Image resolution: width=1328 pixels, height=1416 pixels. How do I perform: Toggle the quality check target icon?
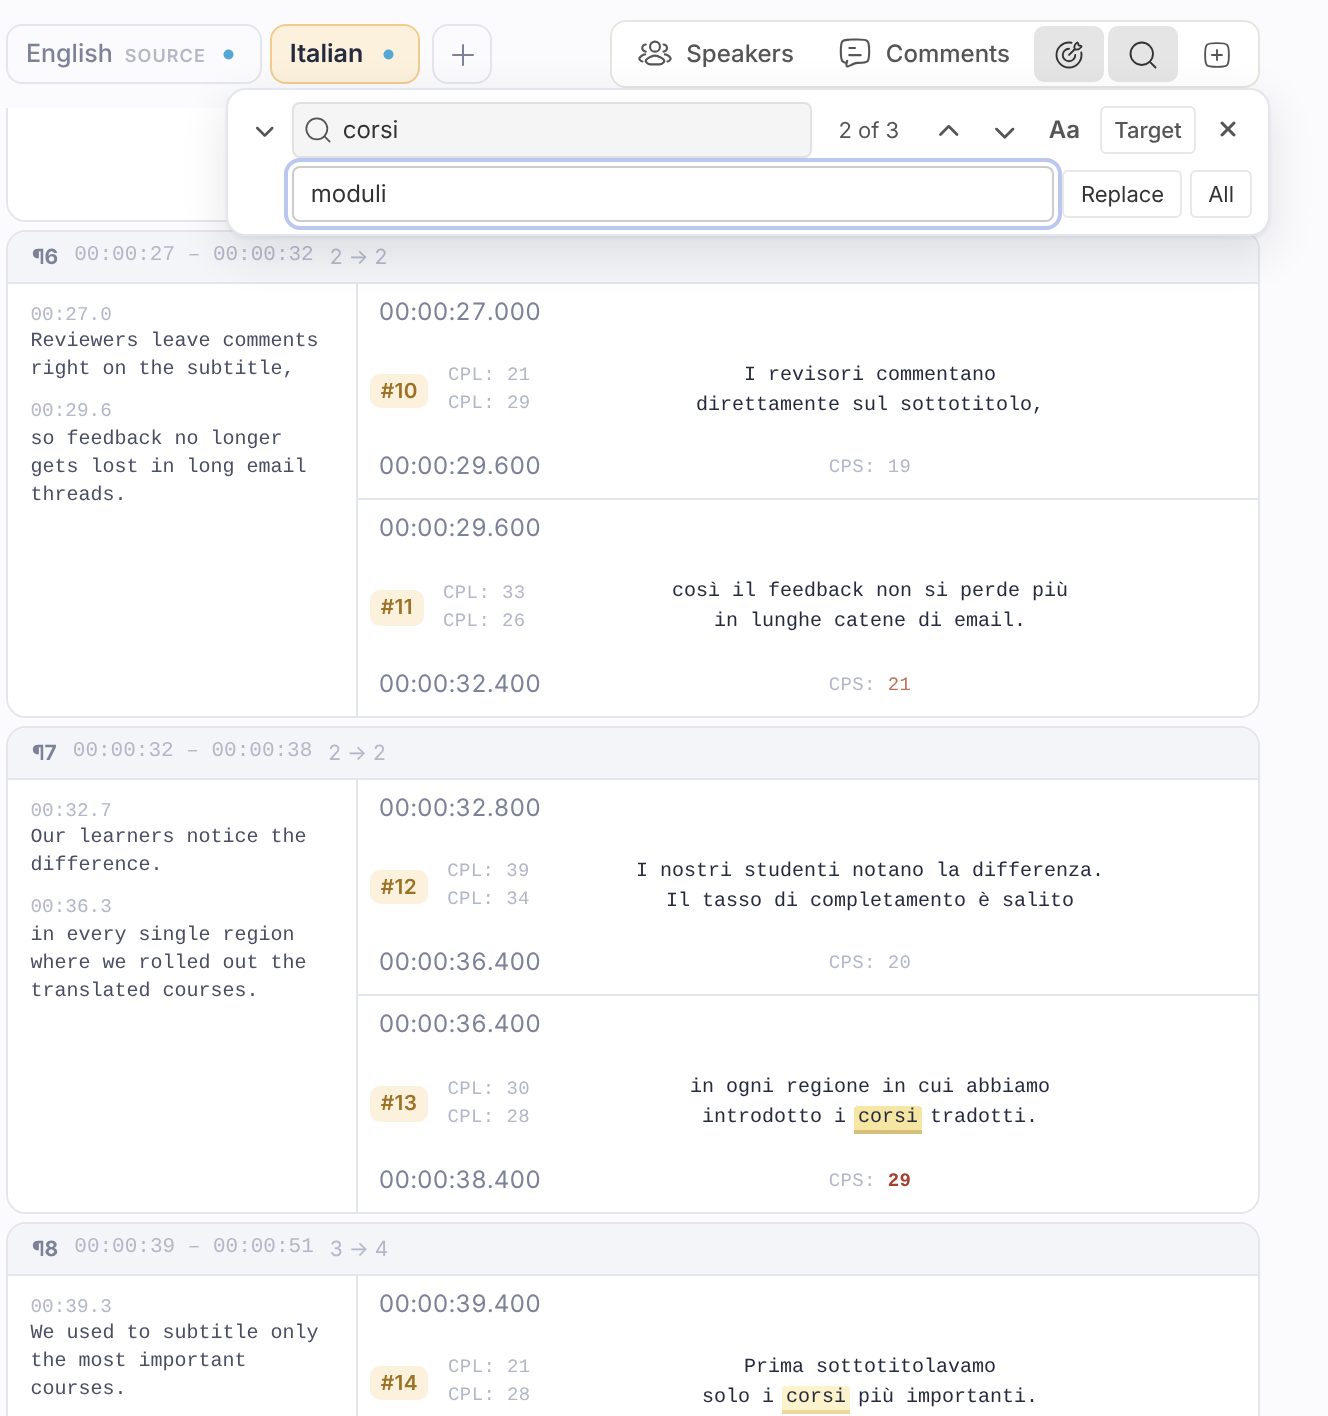click(x=1069, y=54)
